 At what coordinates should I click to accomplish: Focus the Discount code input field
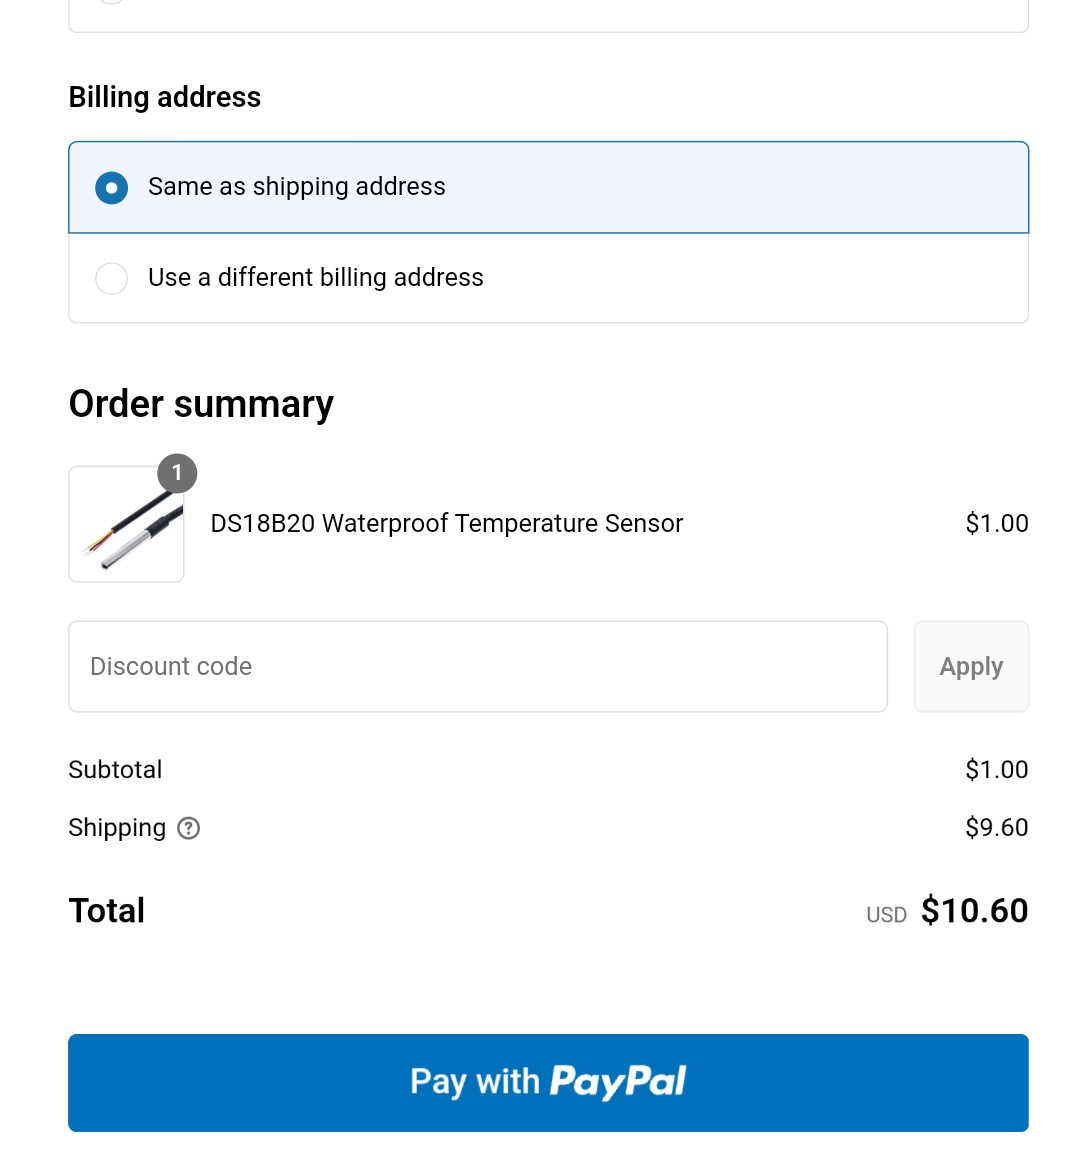[477, 667]
